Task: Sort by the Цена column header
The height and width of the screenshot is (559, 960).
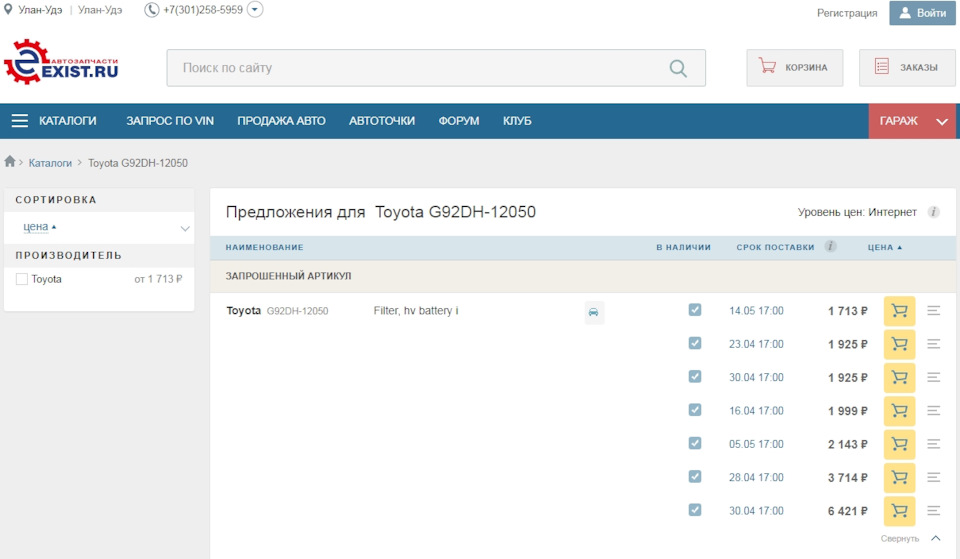Action: pyautogui.click(x=884, y=247)
